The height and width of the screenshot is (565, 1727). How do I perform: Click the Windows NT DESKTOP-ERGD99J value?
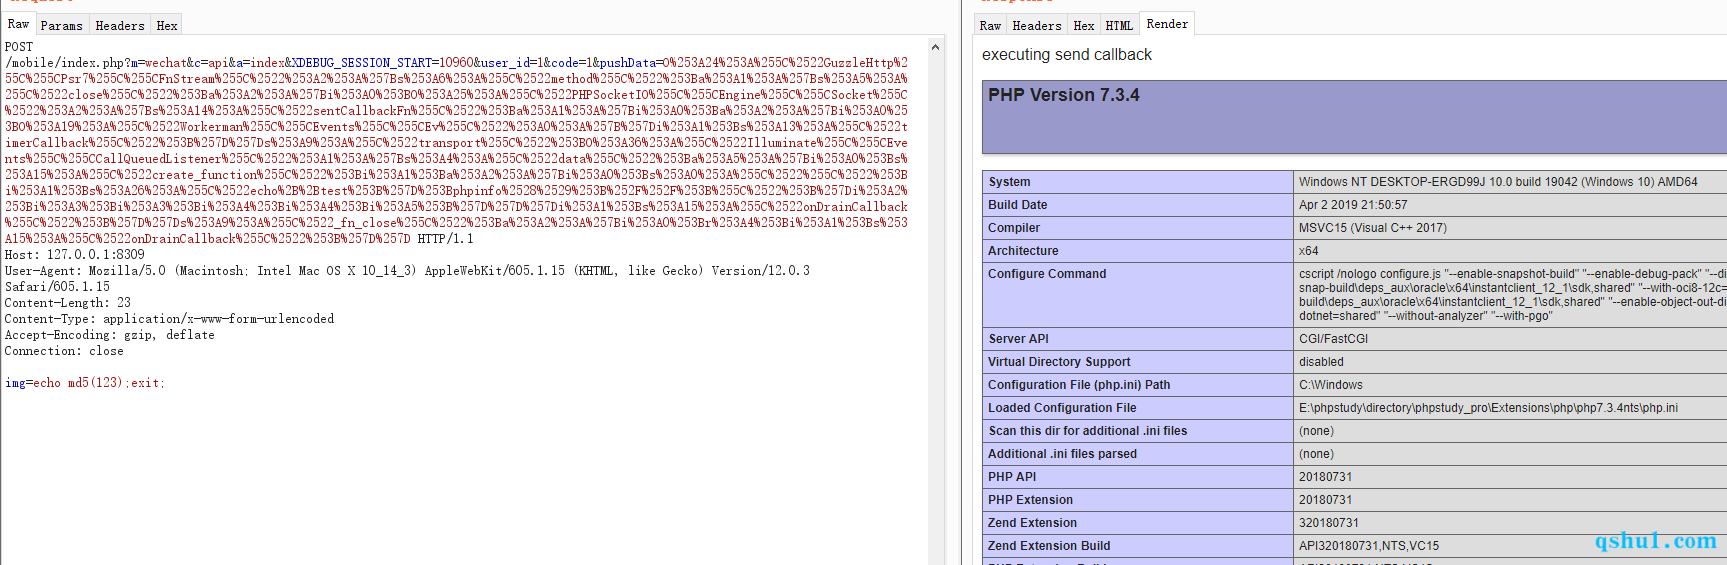tap(1498, 182)
